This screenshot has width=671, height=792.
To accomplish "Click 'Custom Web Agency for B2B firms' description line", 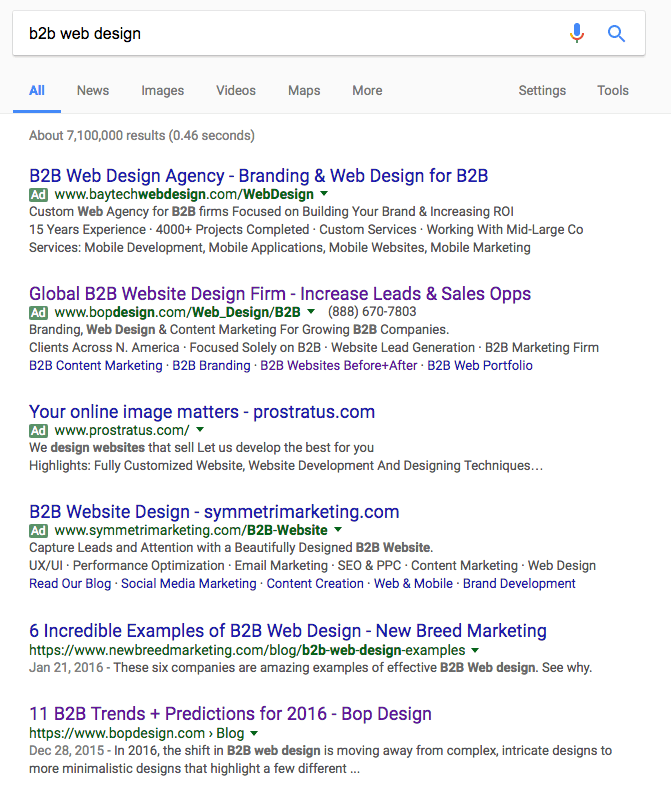I will [271, 212].
